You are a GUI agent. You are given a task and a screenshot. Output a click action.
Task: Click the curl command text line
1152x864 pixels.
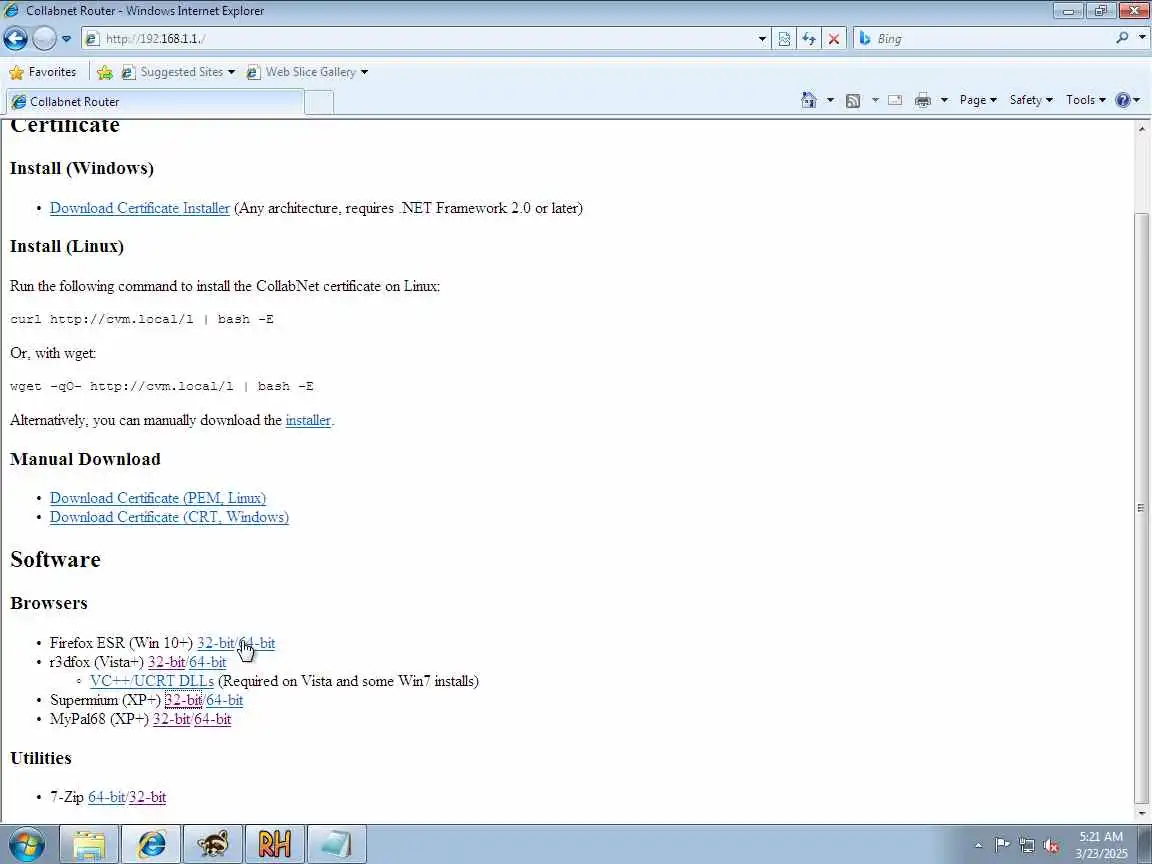coord(142,319)
